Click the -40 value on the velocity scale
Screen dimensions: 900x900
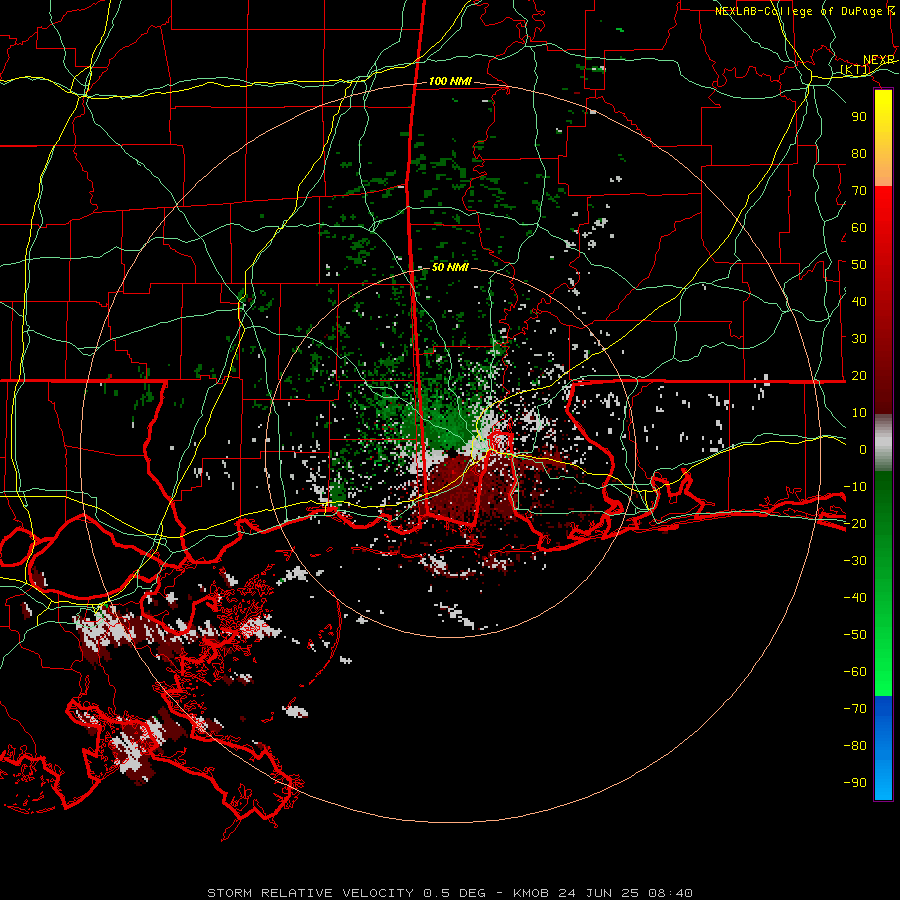coord(855,598)
